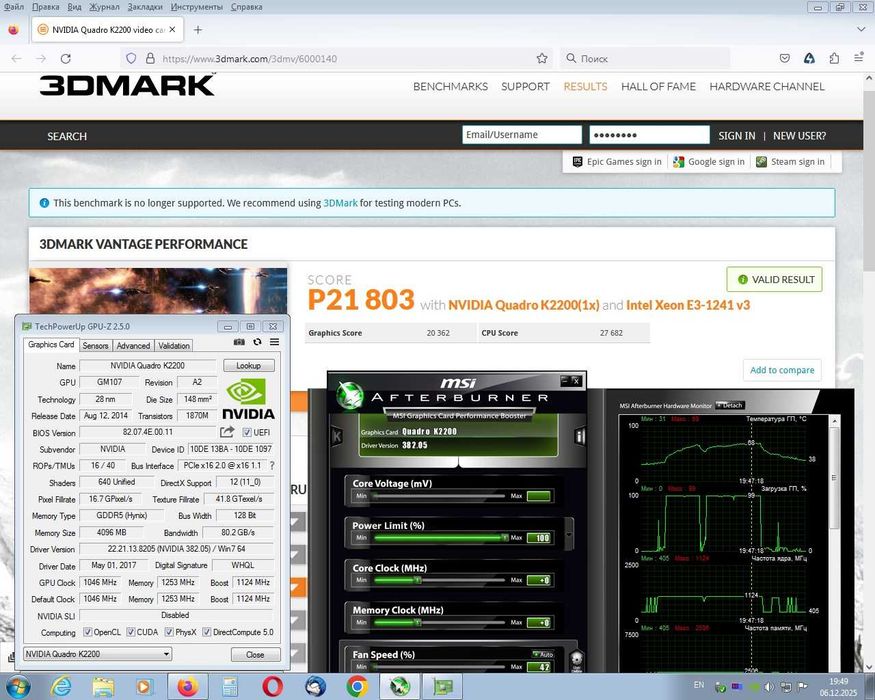Open GPU-Z hamburger settings menu
The image size is (875, 700).
(275, 342)
